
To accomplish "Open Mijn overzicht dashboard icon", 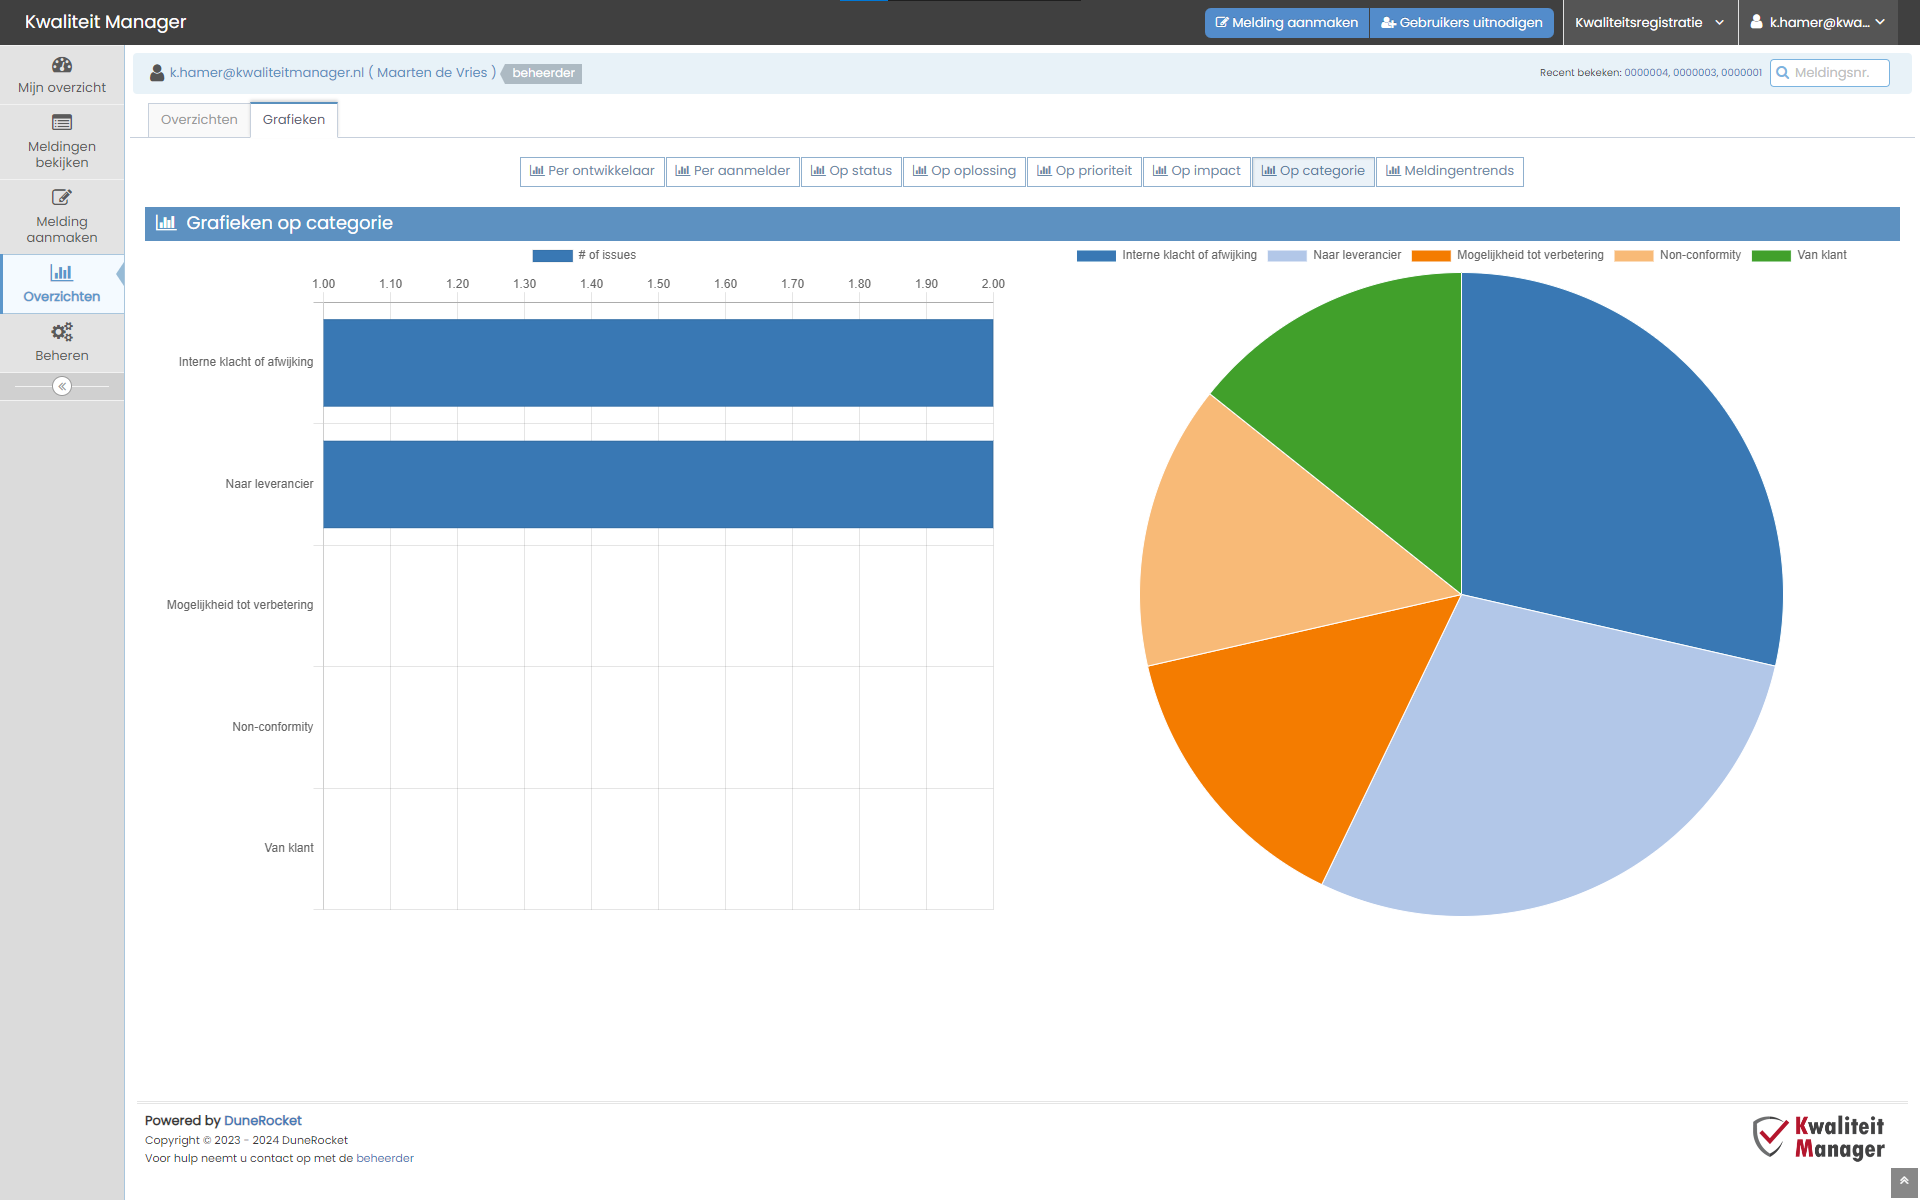I will [x=62, y=65].
